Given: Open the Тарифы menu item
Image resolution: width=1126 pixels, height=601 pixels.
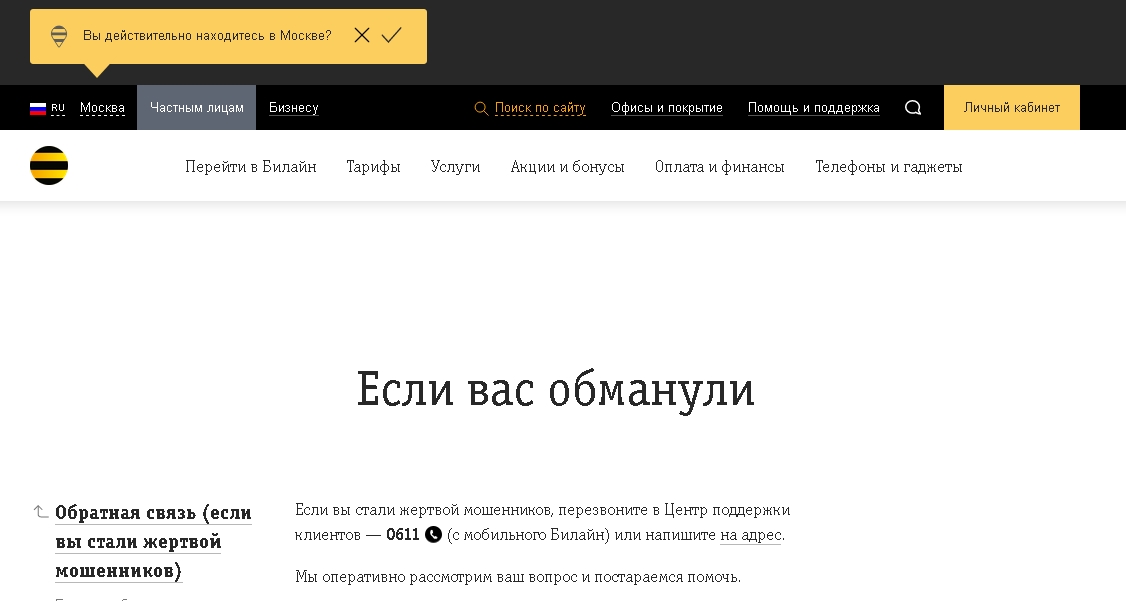Looking at the screenshot, I should (373, 167).
